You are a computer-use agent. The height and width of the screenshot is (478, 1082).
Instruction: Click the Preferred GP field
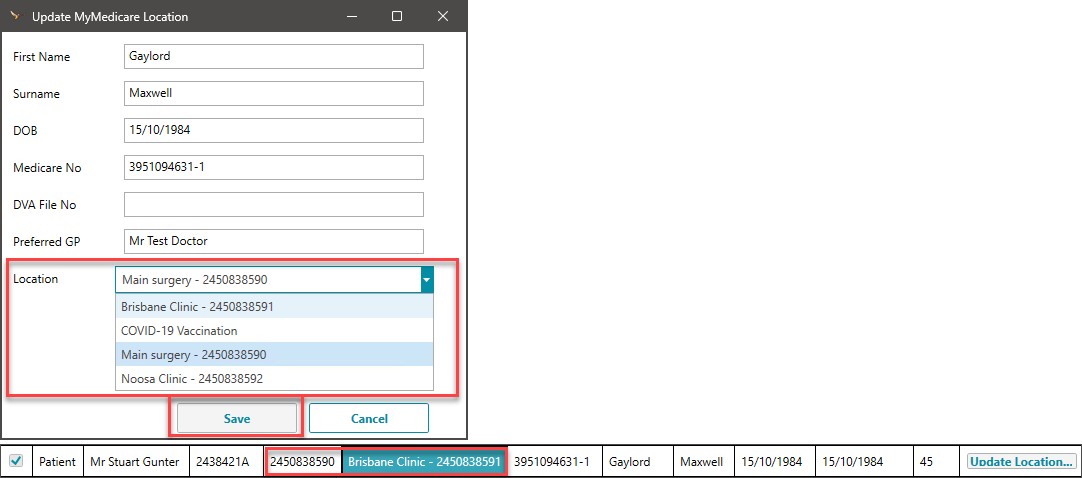point(273,241)
